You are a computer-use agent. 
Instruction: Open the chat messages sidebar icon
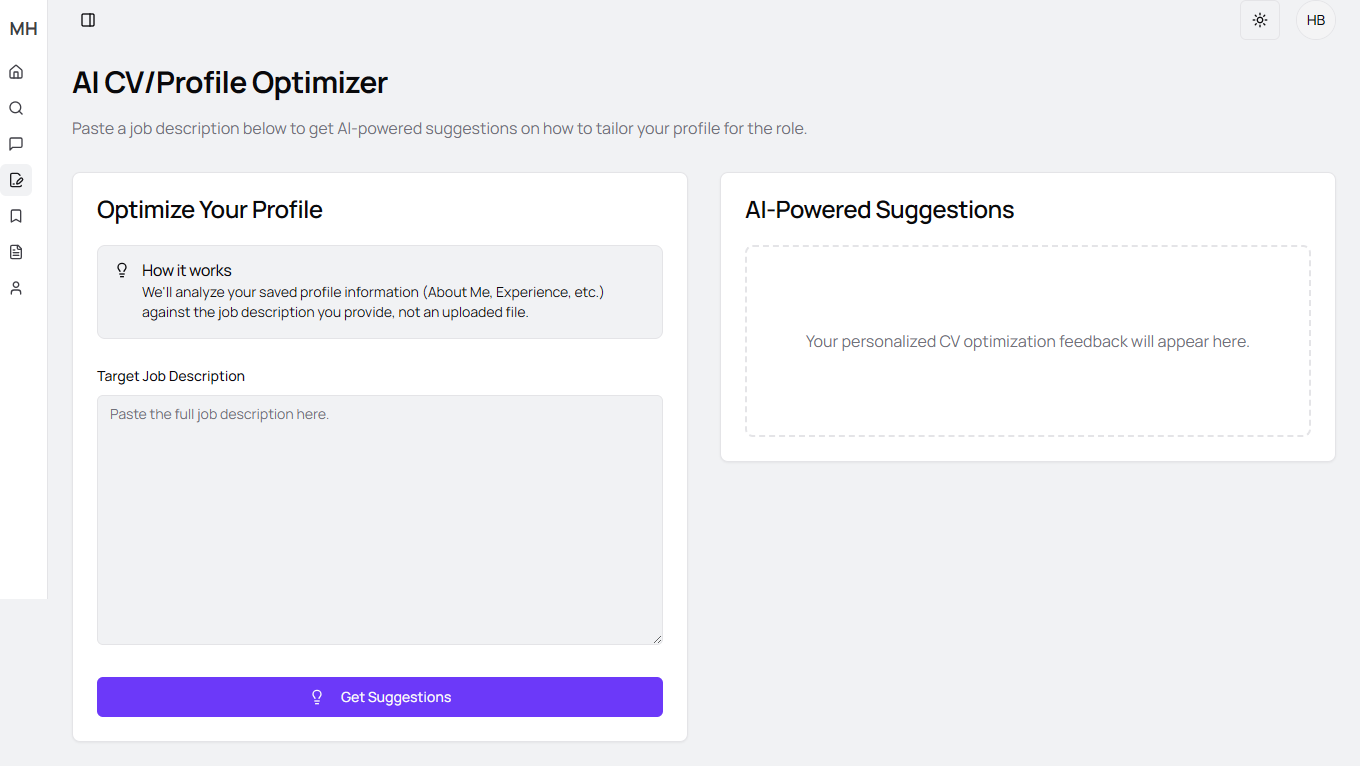coord(16,144)
